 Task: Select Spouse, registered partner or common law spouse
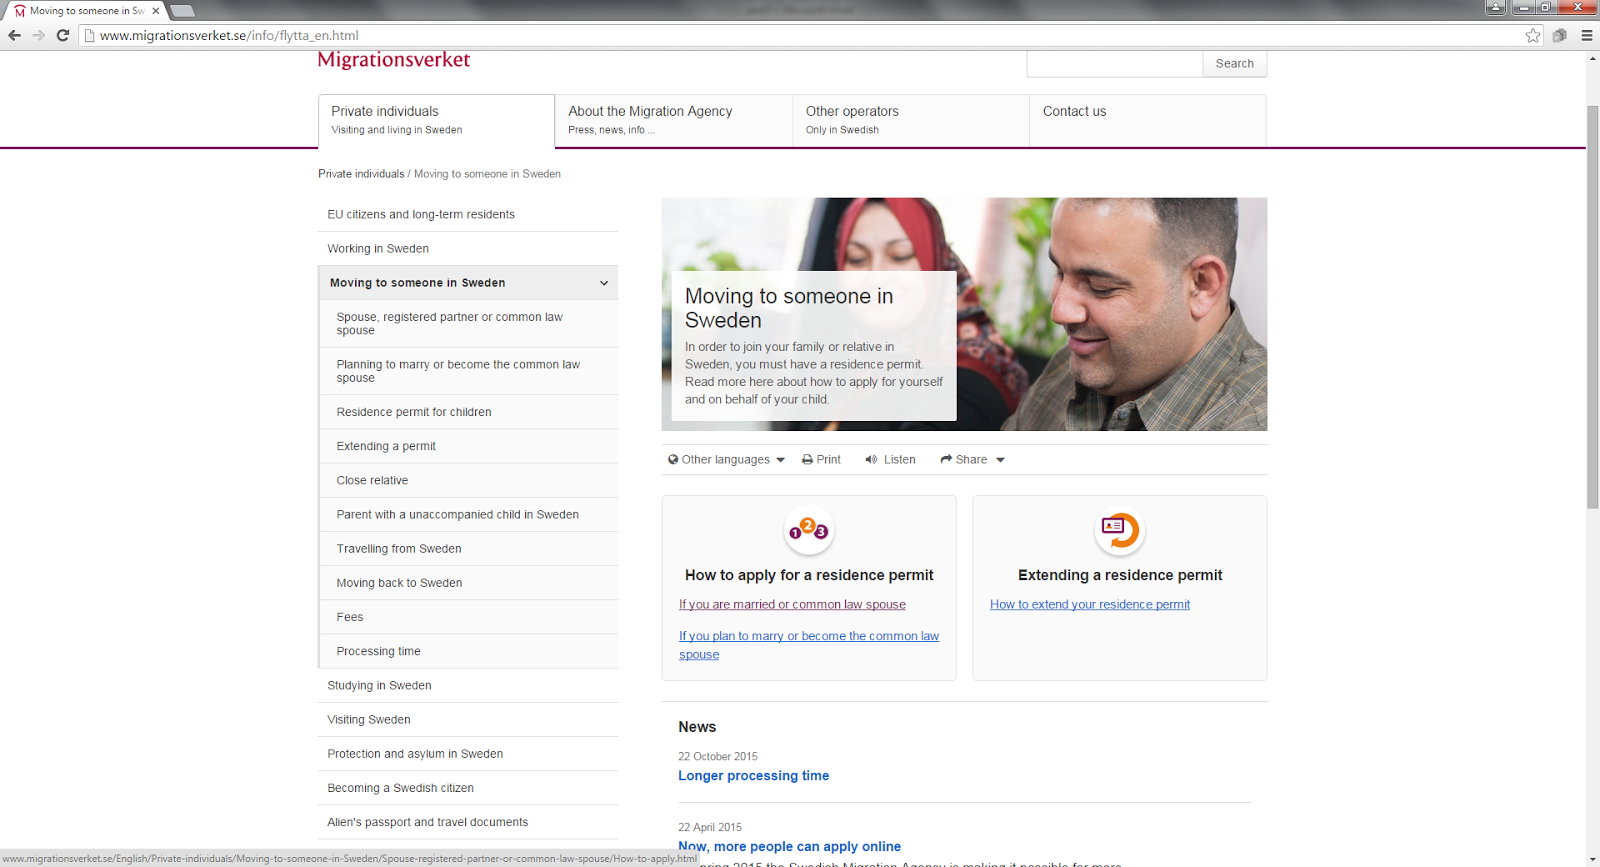coord(468,323)
